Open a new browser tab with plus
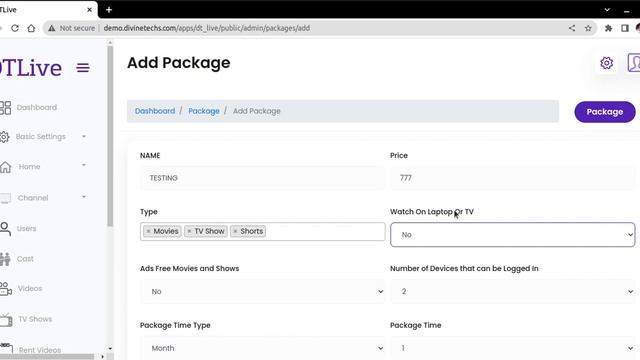The height and width of the screenshot is (360, 640). [109, 9]
